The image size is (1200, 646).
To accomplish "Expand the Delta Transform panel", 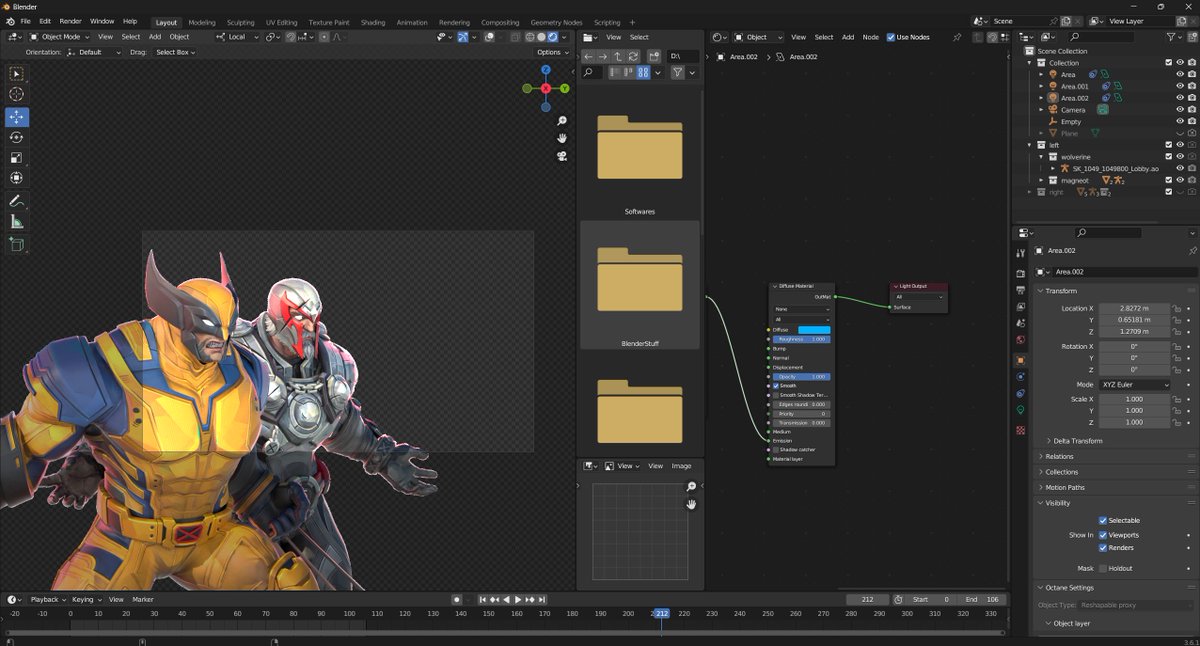I will [1078, 440].
